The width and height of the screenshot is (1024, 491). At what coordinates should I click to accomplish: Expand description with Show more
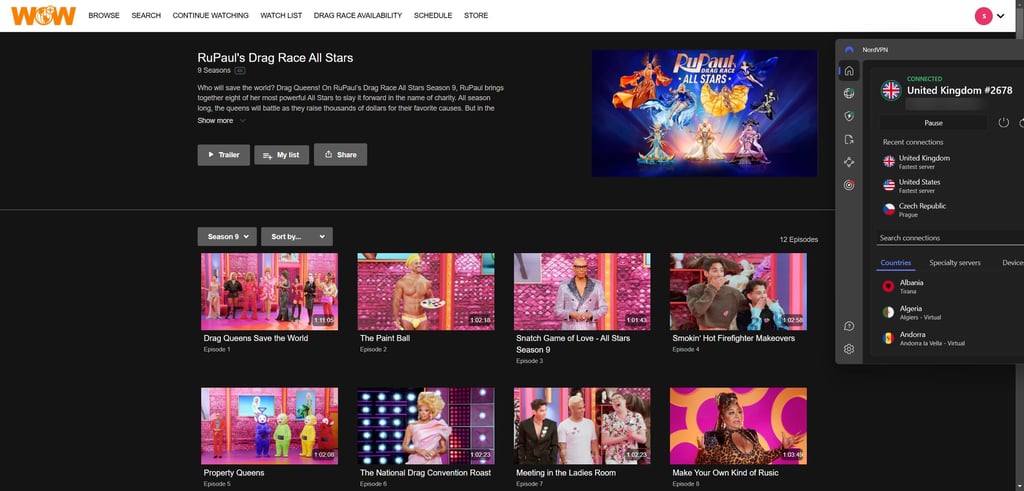221,120
